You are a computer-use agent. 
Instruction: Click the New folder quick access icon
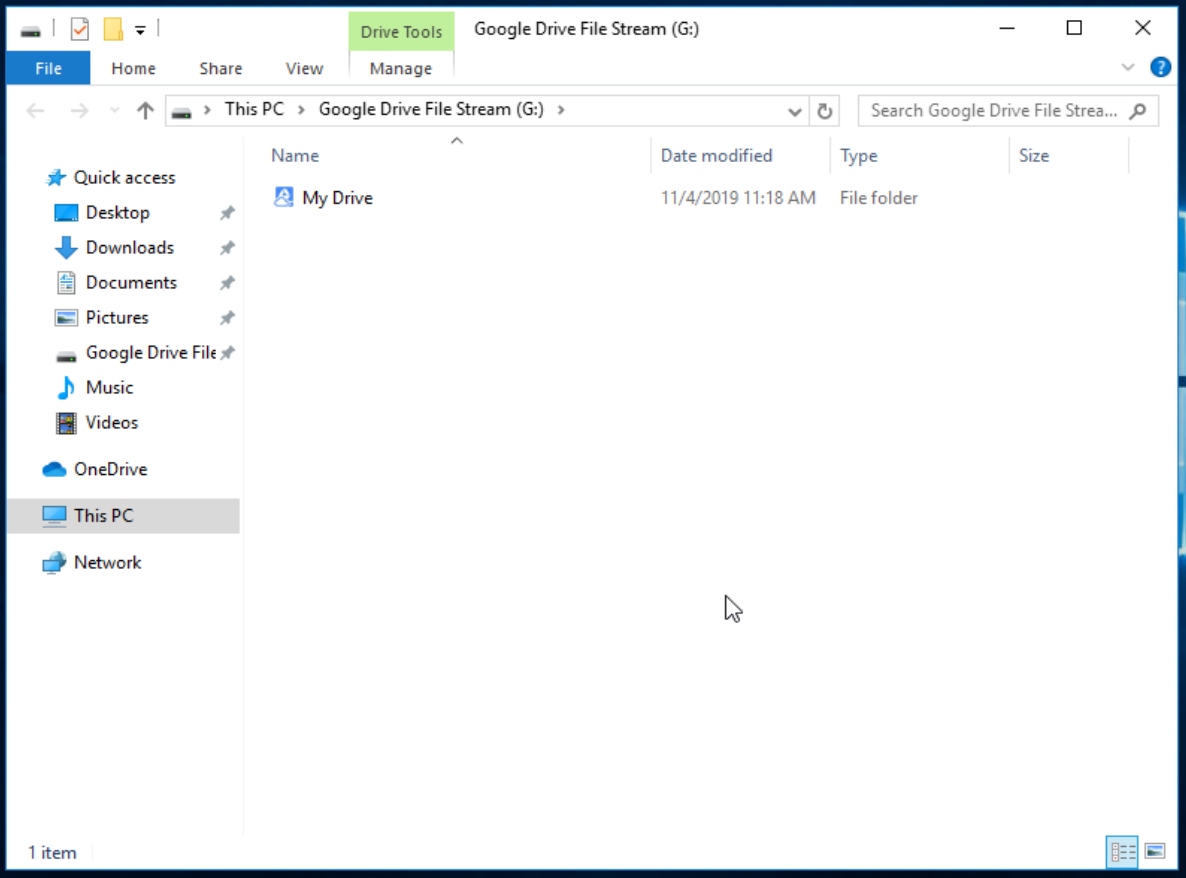coord(113,29)
